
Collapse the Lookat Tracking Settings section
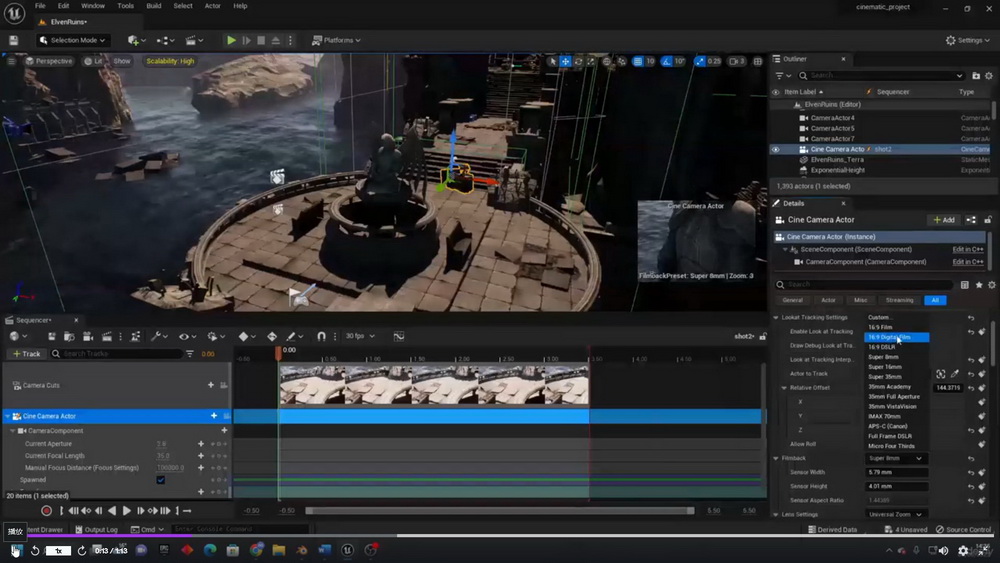(x=776, y=318)
